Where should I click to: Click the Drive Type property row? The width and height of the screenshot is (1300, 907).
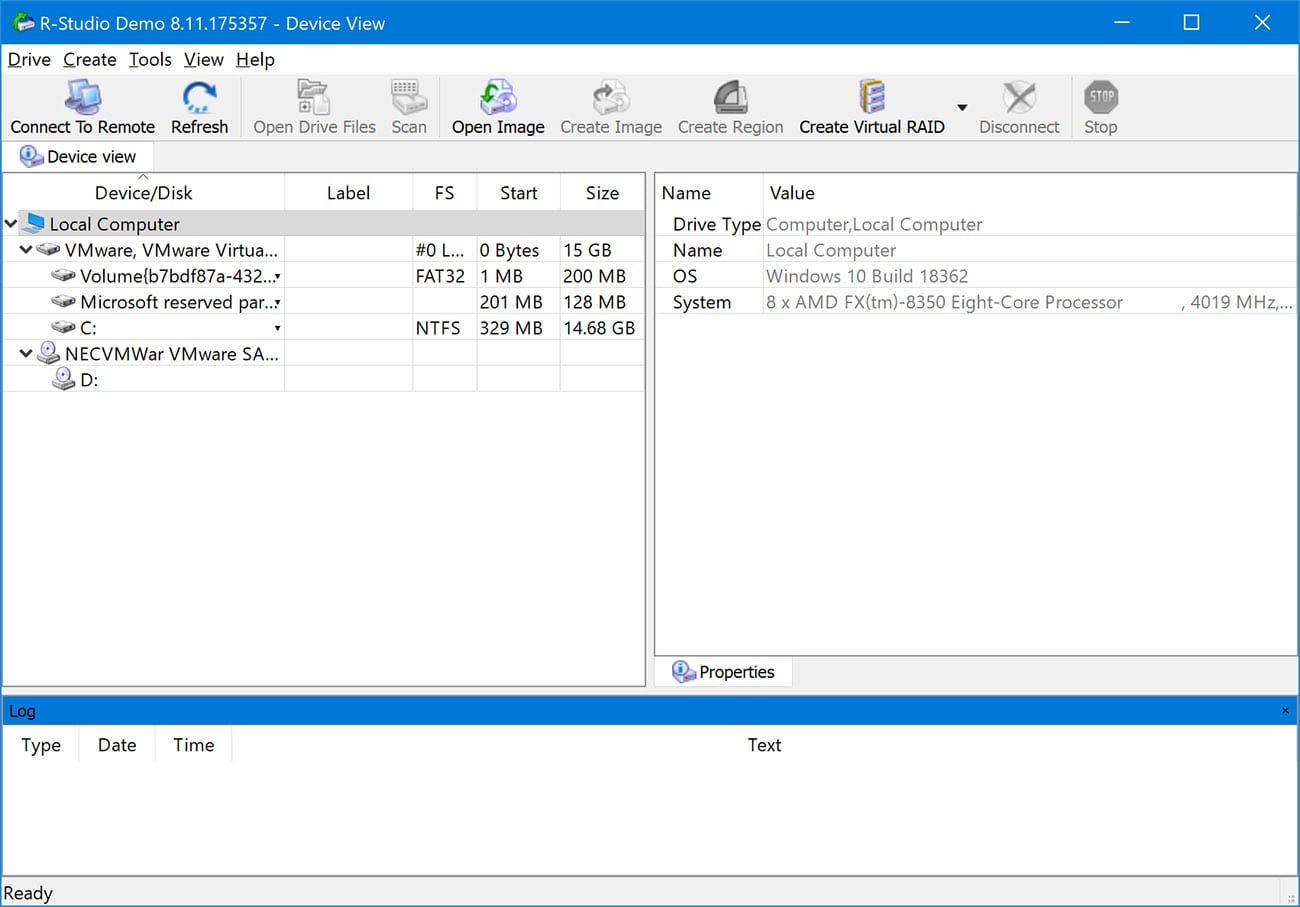coord(975,224)
